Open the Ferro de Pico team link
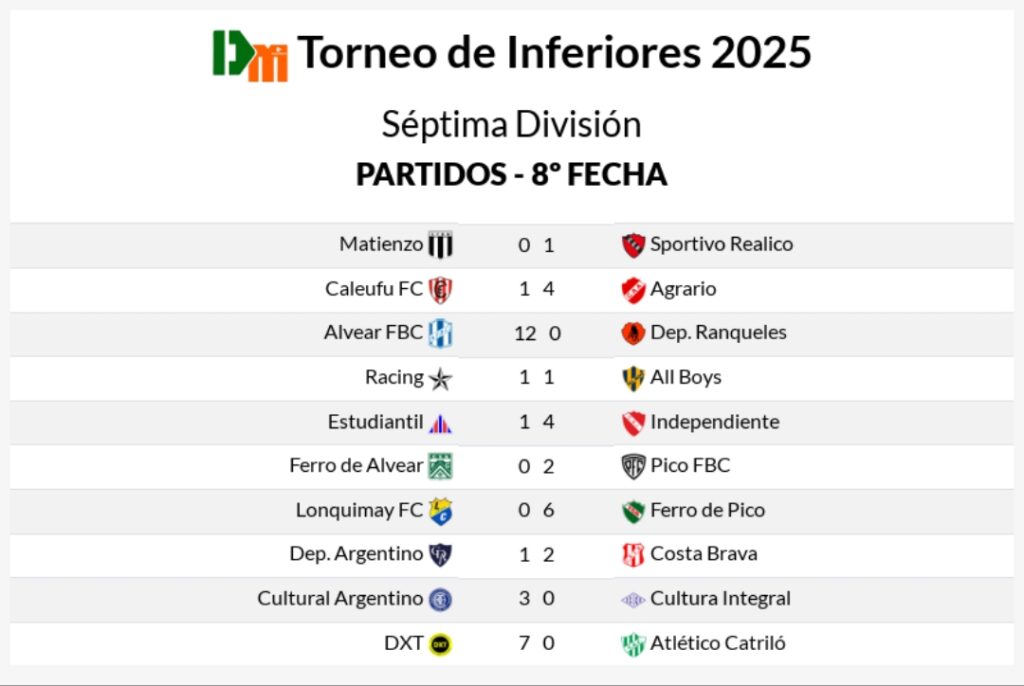The image size is (1024, 686). pyautogui.click(x=707, y=510)
